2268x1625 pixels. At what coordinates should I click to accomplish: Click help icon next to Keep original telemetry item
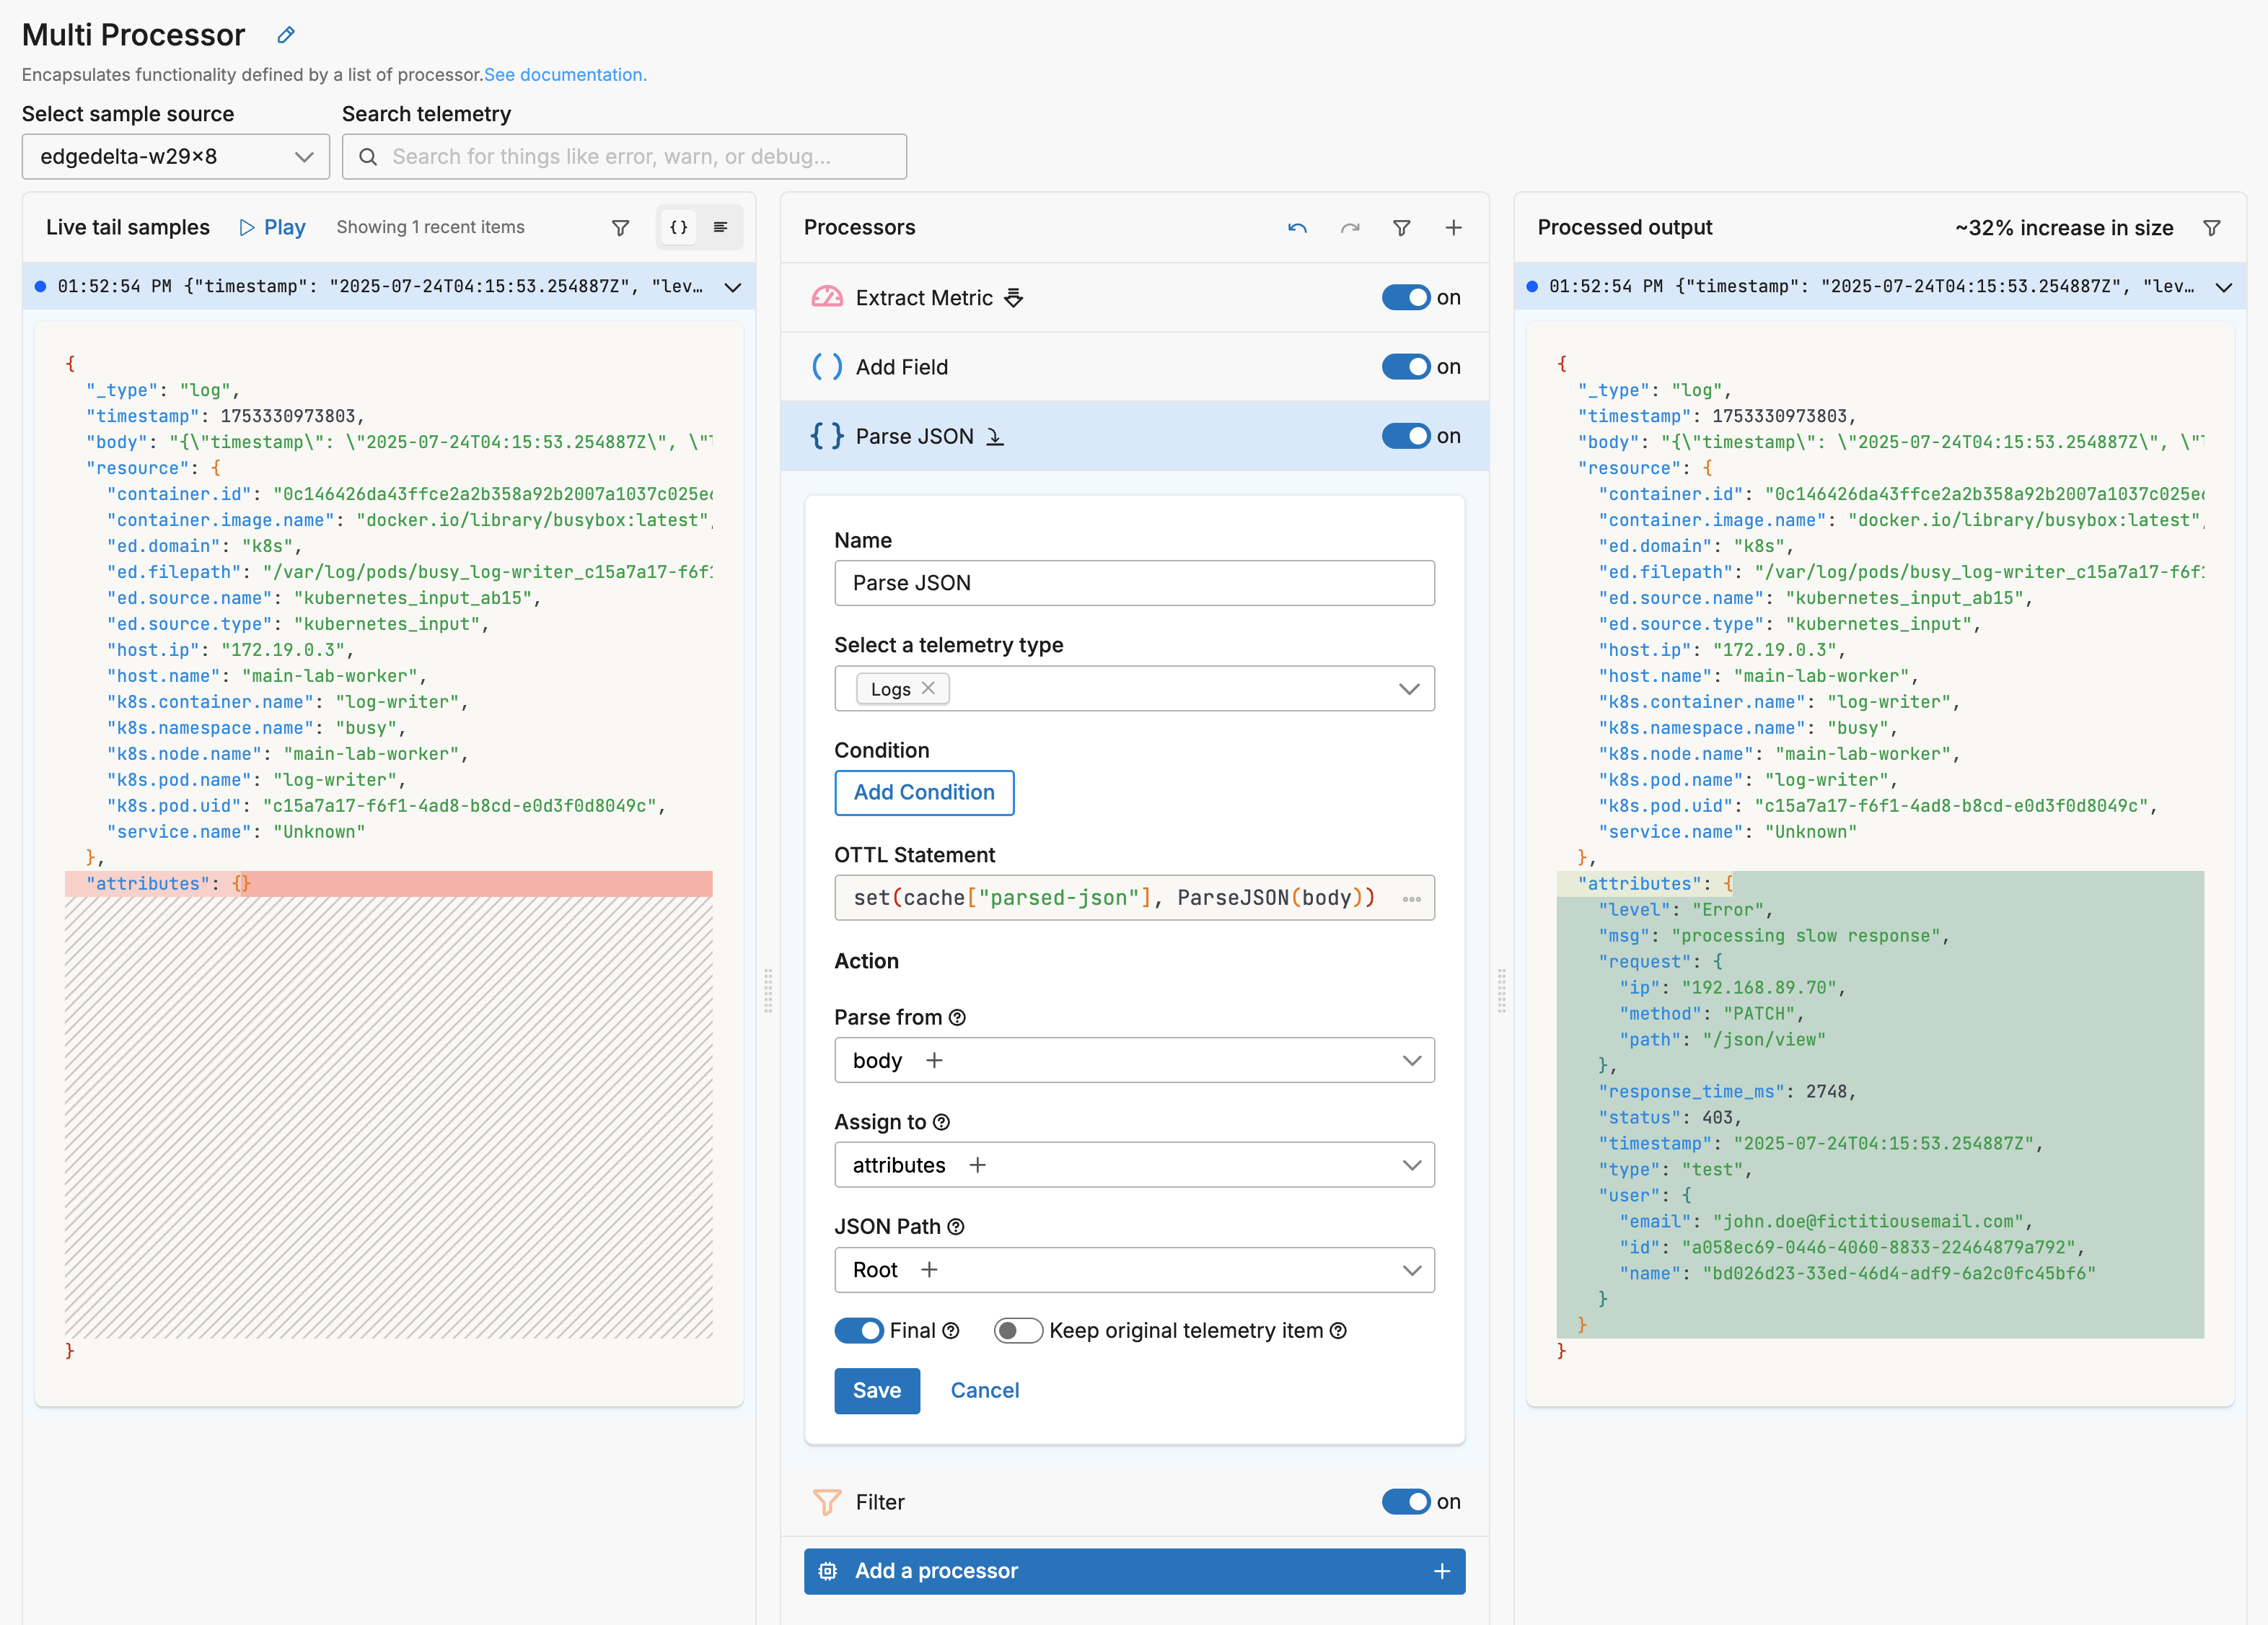coord(1338,1331)
